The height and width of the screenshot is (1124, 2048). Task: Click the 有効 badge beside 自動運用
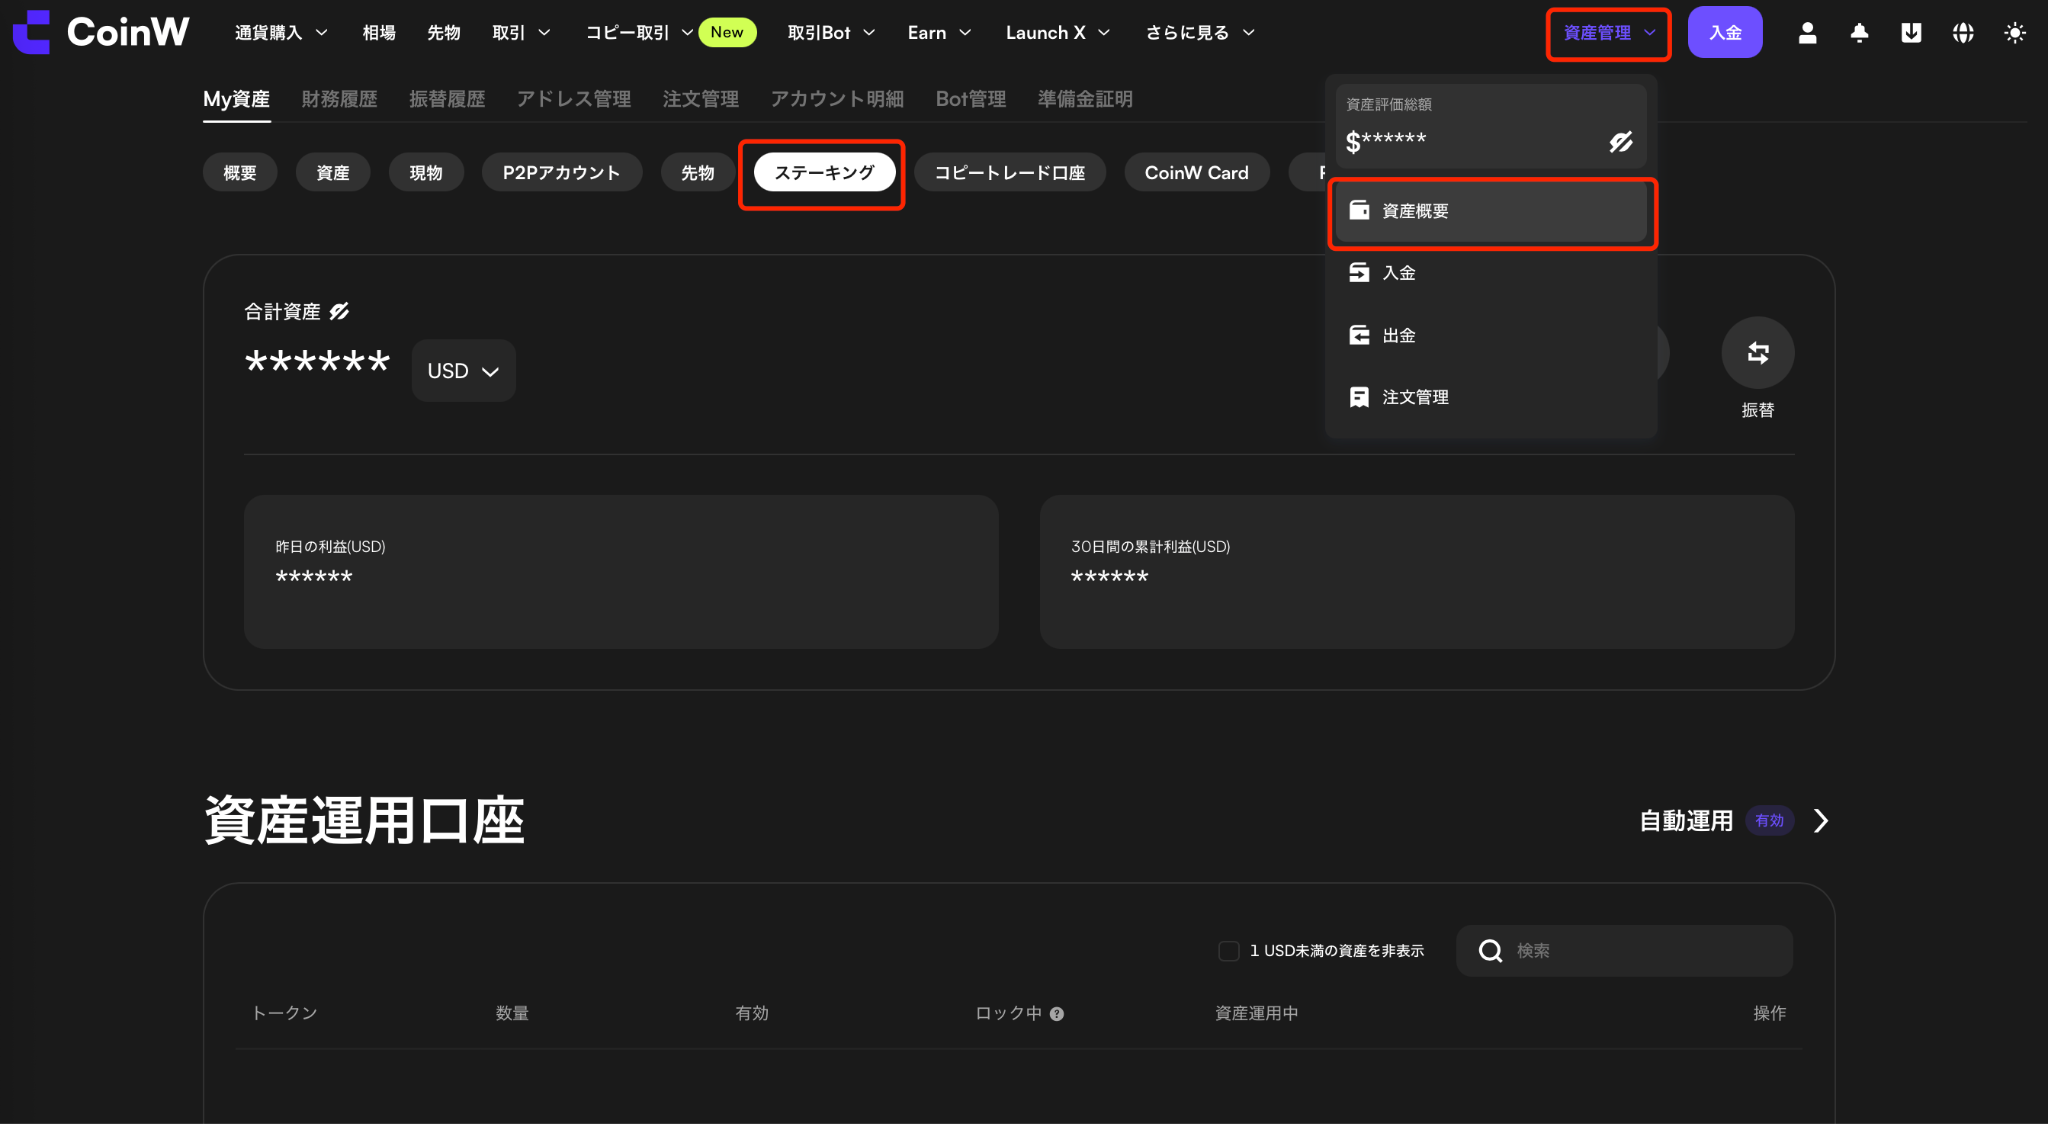1770,821
